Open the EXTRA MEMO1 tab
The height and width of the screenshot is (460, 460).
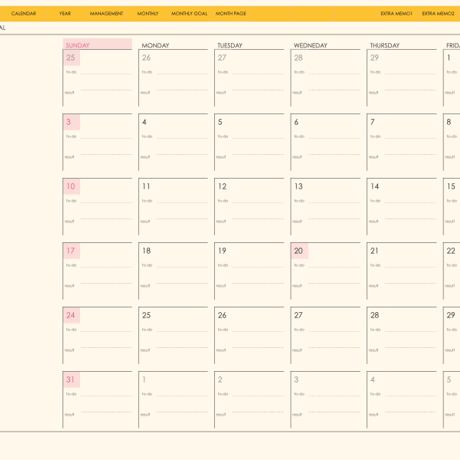pyautogui.click(x=396, y=14)
